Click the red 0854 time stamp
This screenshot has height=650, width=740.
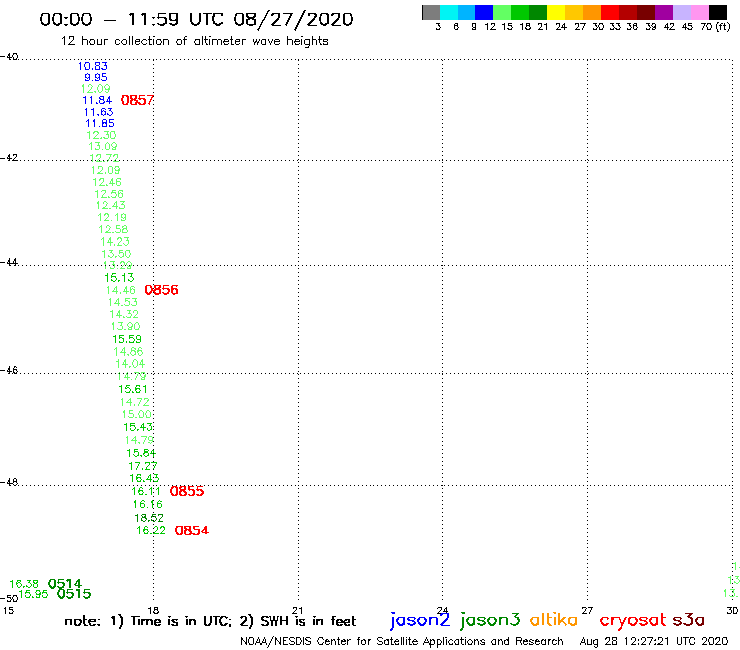[x=192, y=530]
